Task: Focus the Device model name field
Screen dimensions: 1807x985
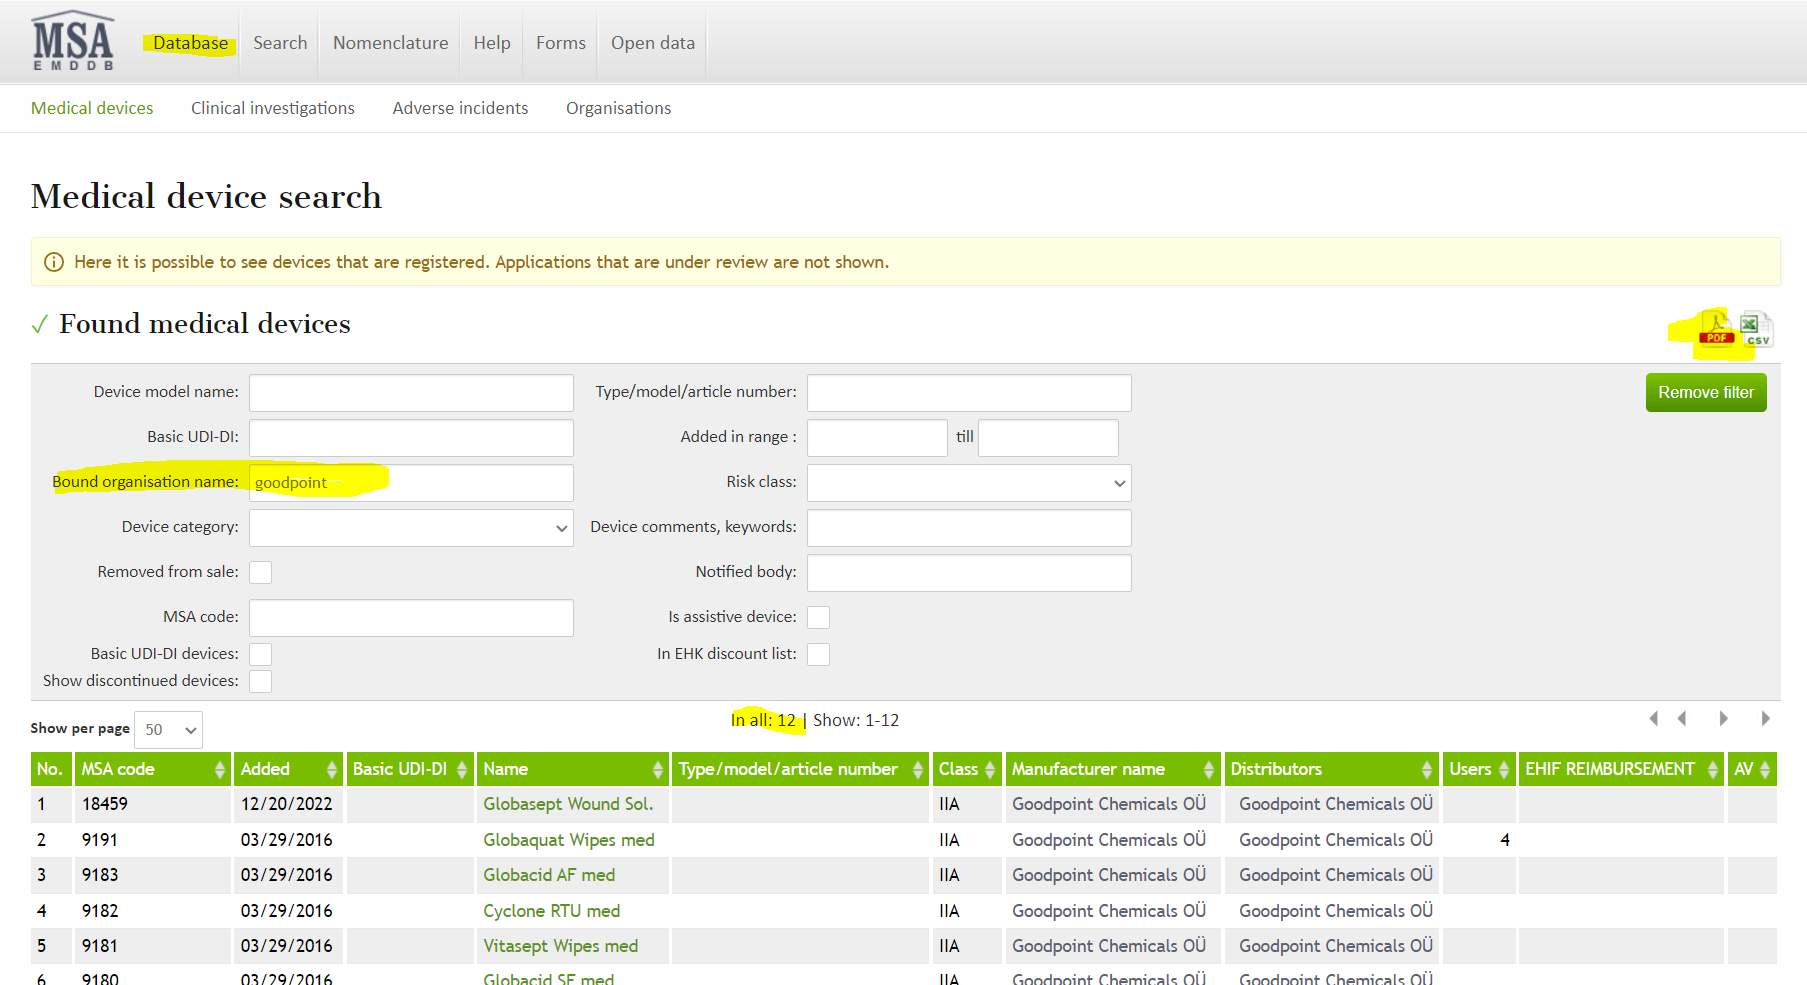Action: pos(411,393)
